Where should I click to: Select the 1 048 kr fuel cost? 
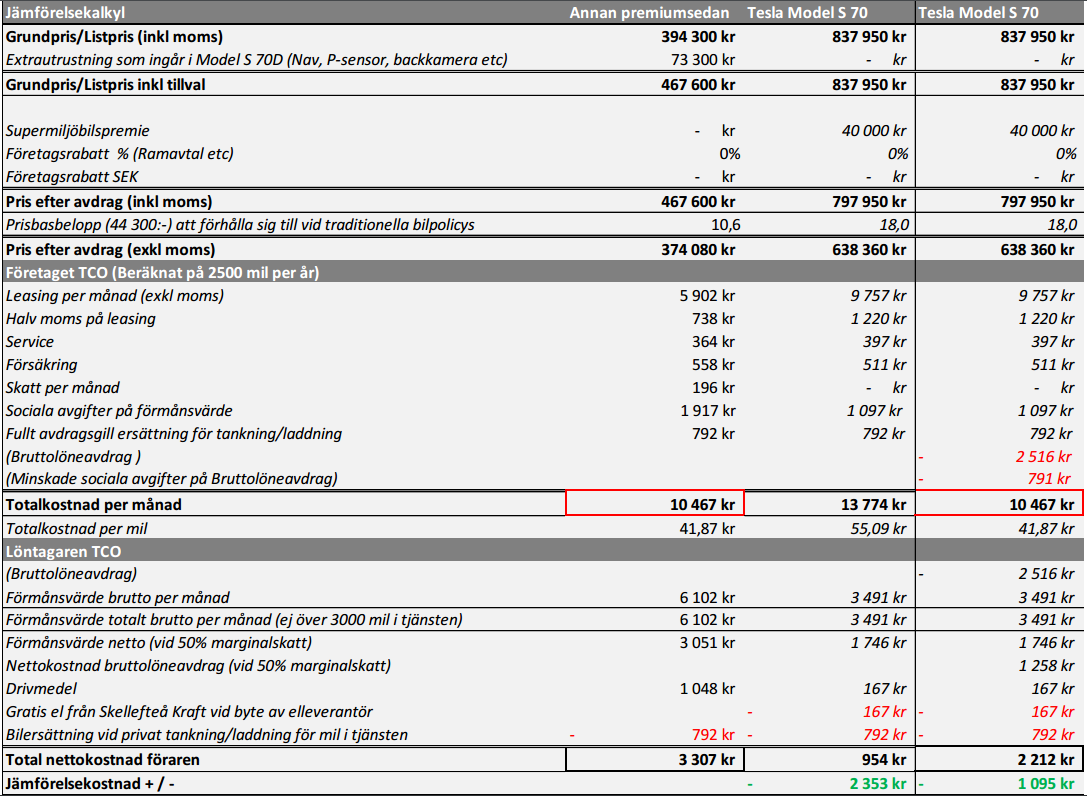tap(708, 689)
